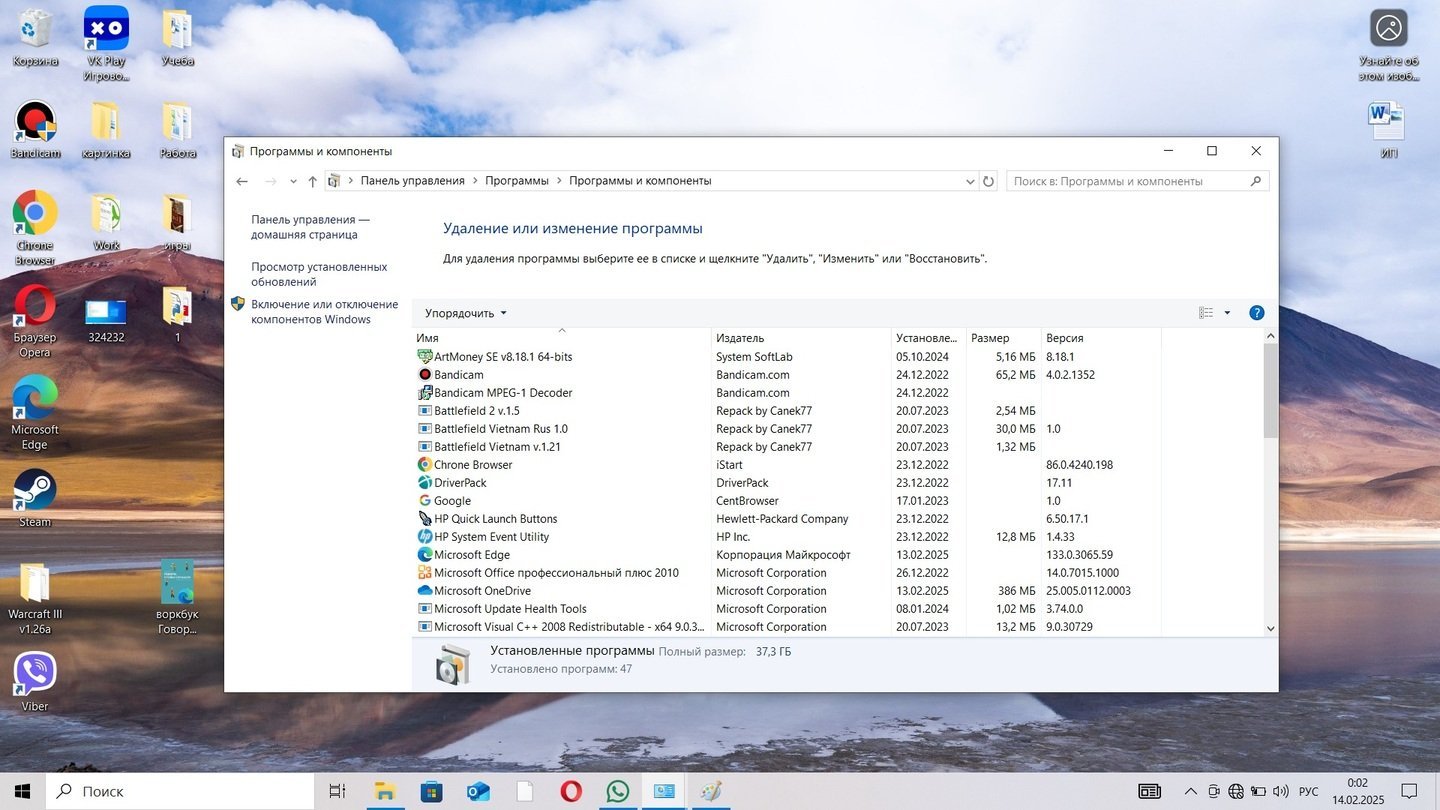
Task: Click the Панель управления breadcrumb segment
Action: click(413, 181)
